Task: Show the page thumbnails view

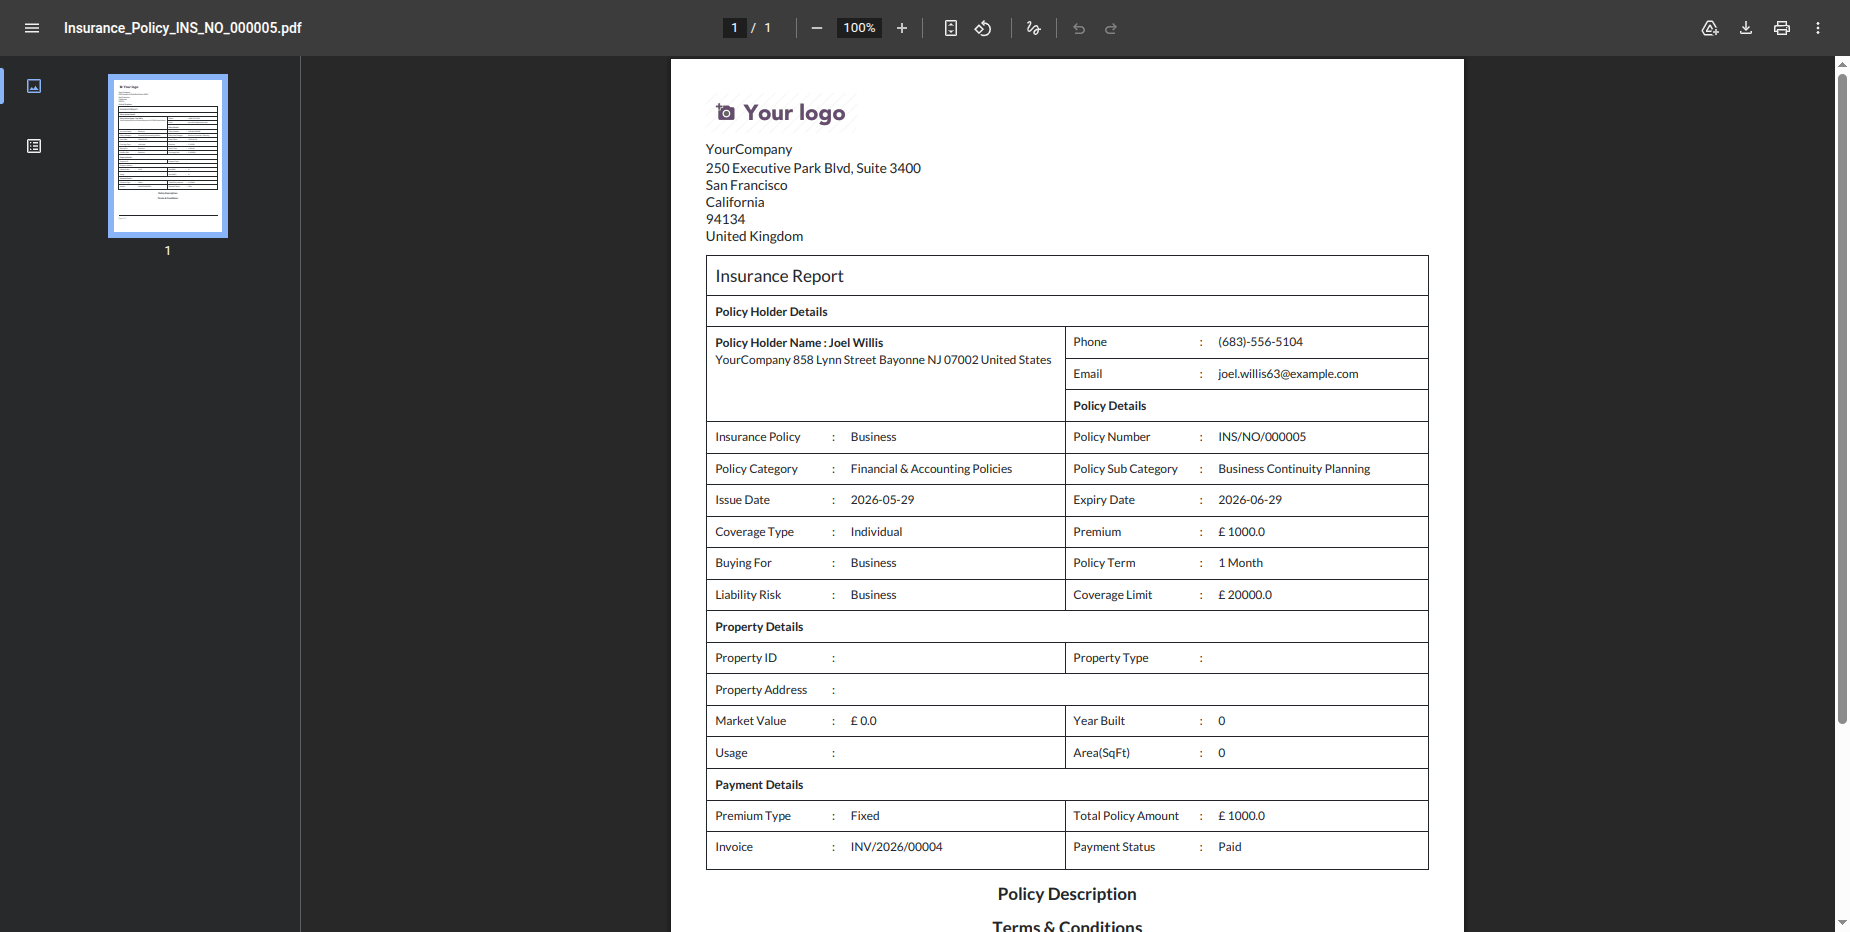Action: pyautogui.click(x=34, y=86)
